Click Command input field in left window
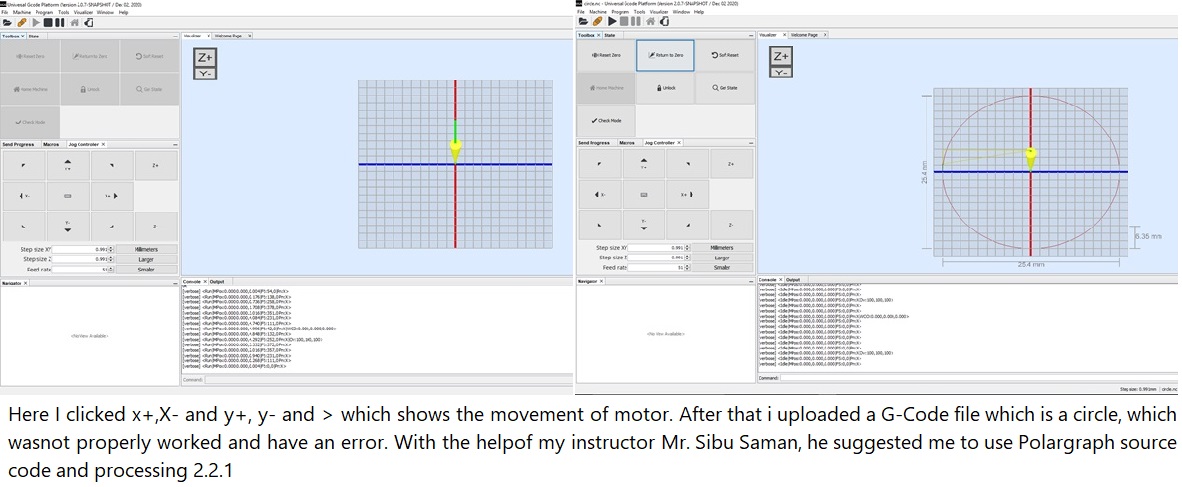This screenshot has height=487, width=1182. point(389,379)
